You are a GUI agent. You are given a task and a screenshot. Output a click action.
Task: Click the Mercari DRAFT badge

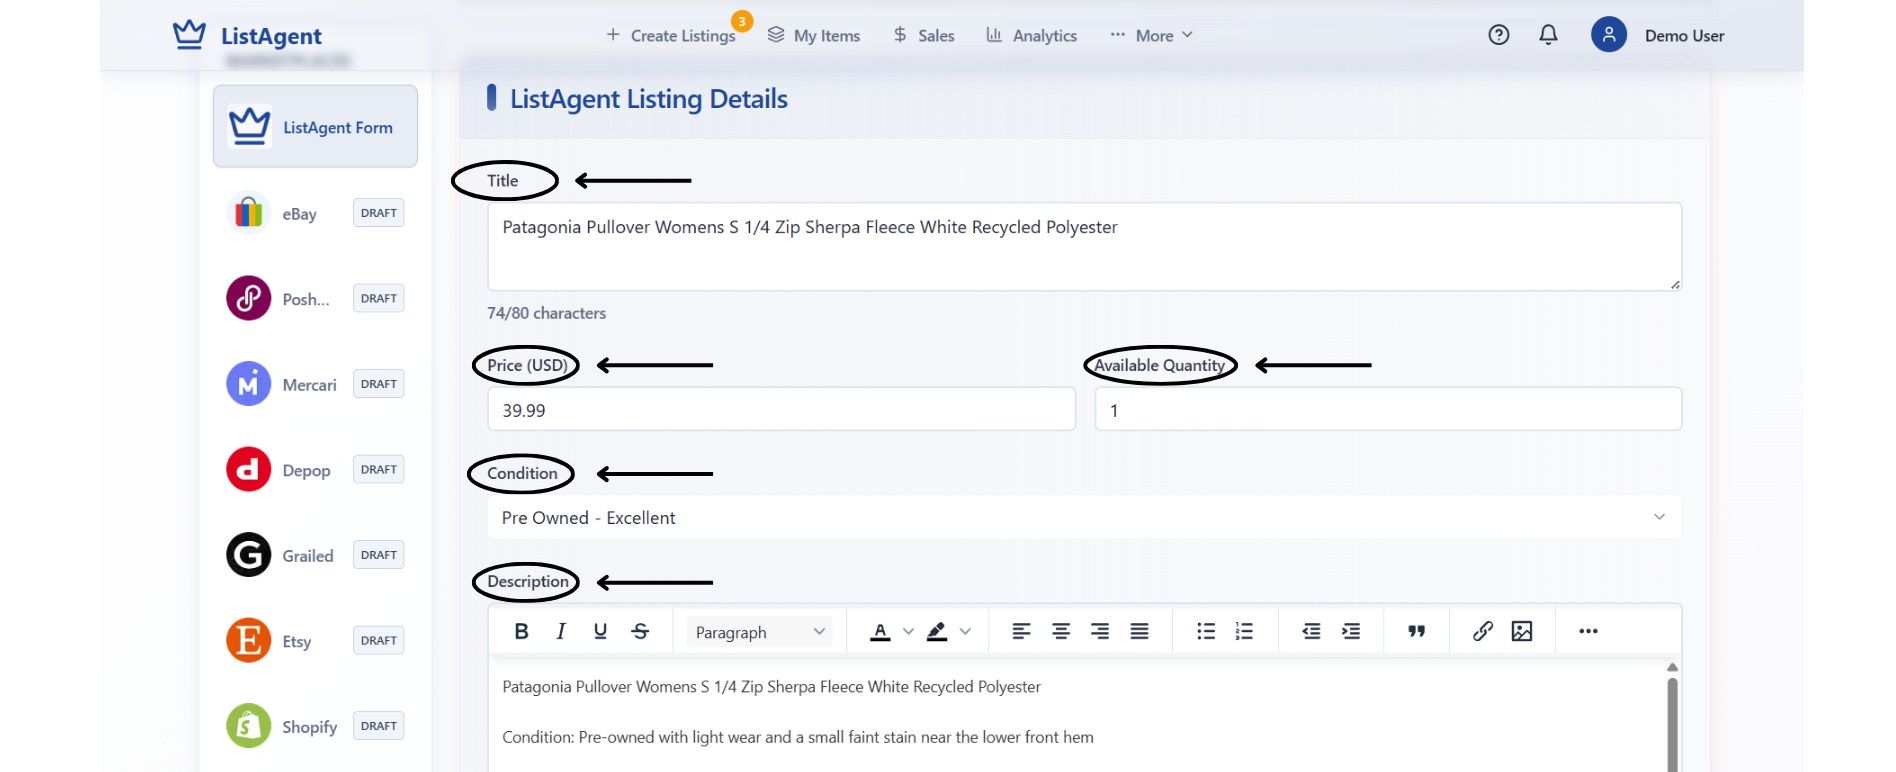point(379,384)
